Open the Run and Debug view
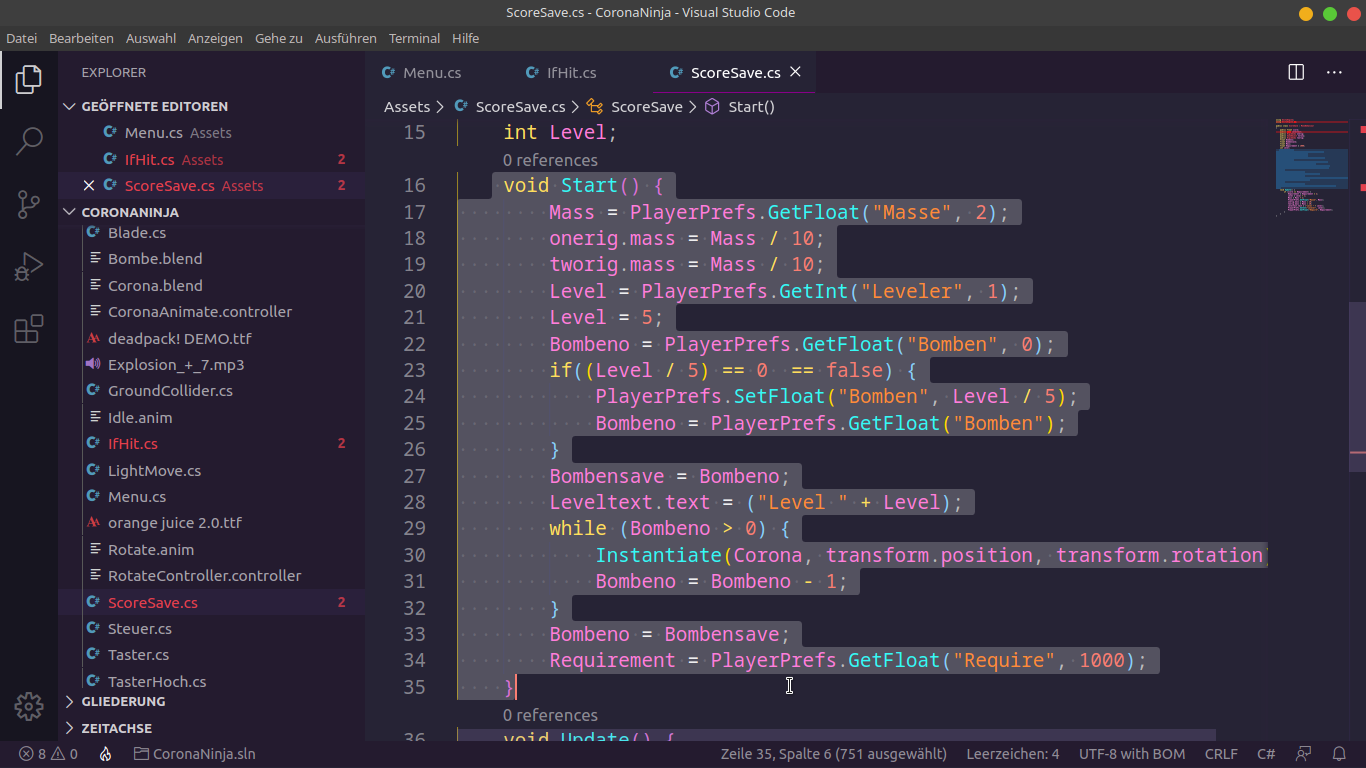The height and width of the screenshot is (768, 1366). (29, 267)
